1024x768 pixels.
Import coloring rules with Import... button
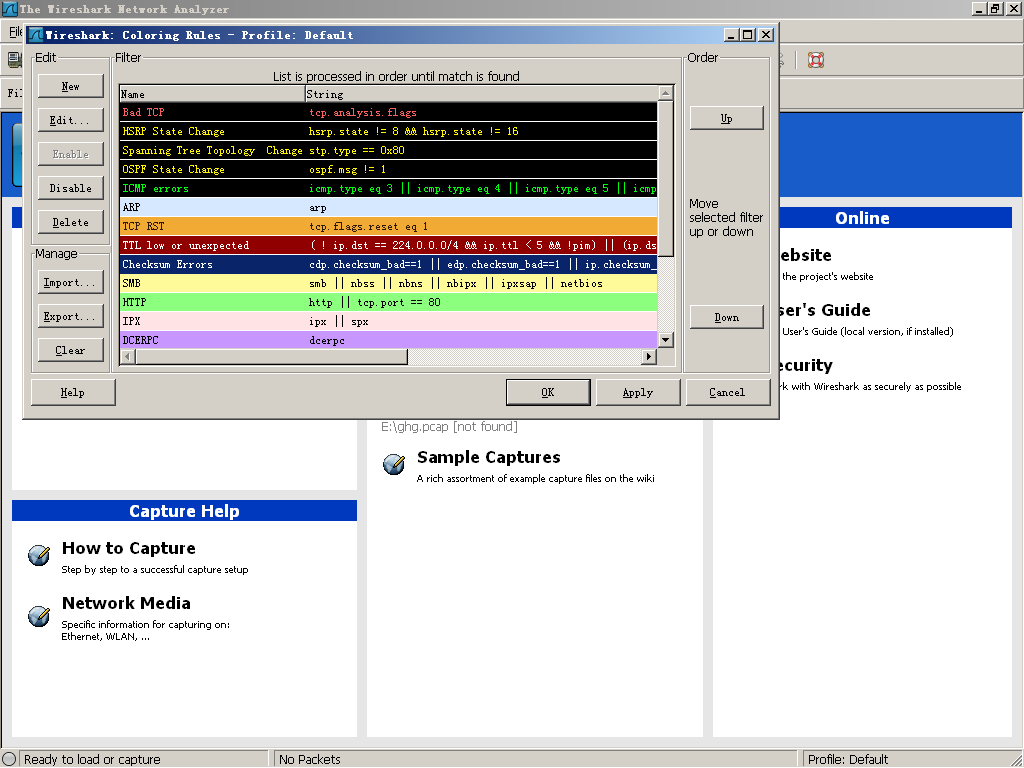(x=71, y=282)
